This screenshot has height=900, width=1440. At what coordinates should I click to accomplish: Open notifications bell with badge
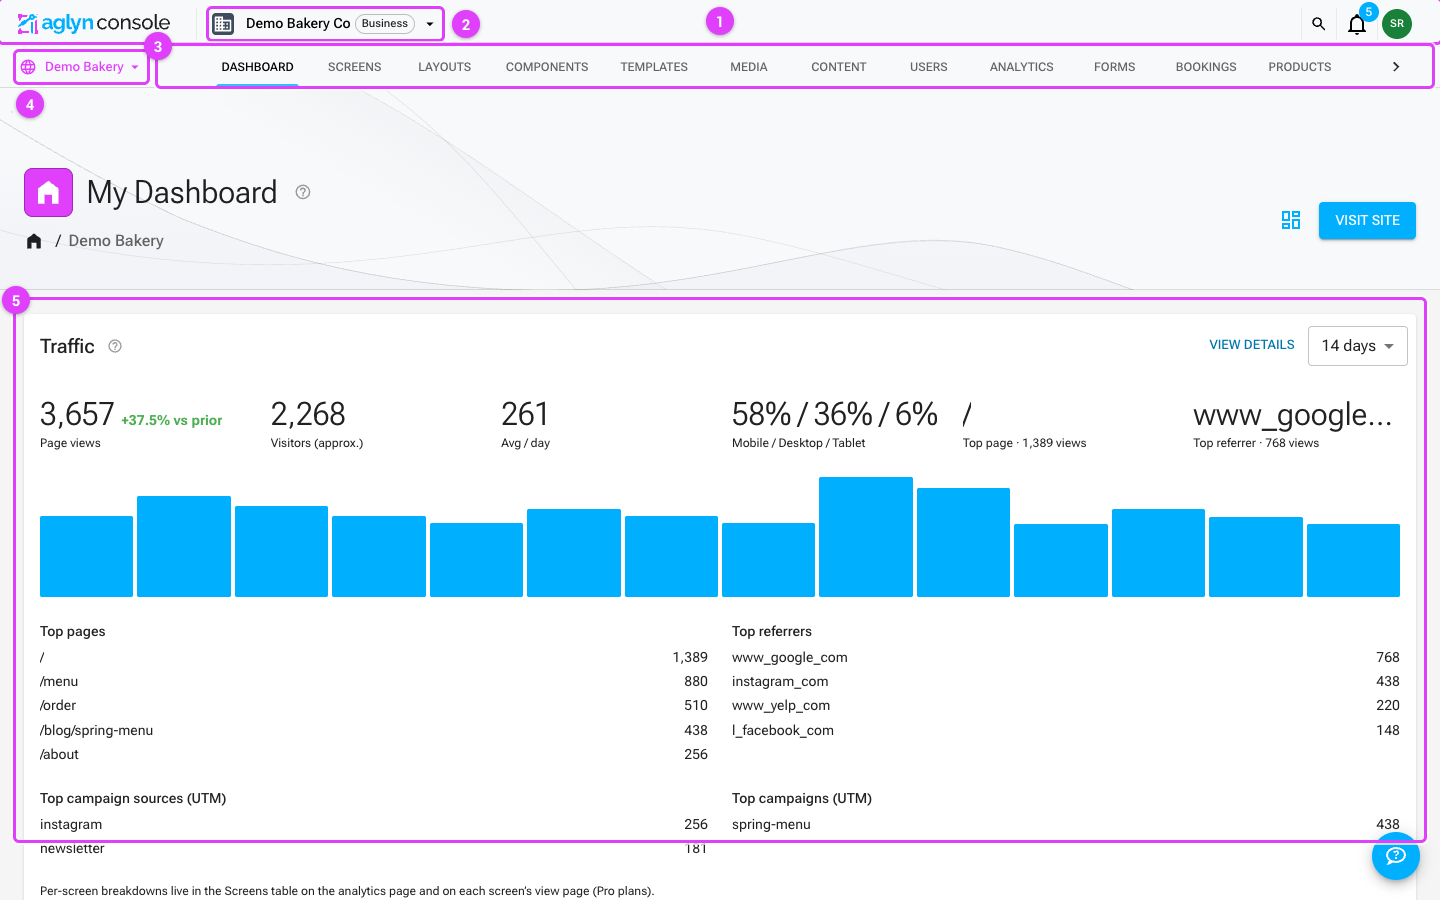(x=1357, y=24)
